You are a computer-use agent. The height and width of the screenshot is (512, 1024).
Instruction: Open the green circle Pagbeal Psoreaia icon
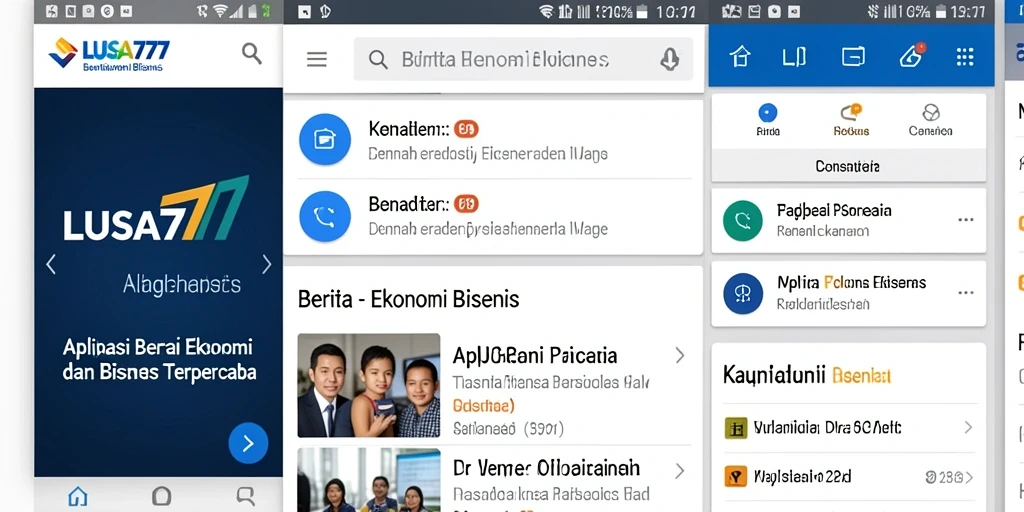click(743, 220)
